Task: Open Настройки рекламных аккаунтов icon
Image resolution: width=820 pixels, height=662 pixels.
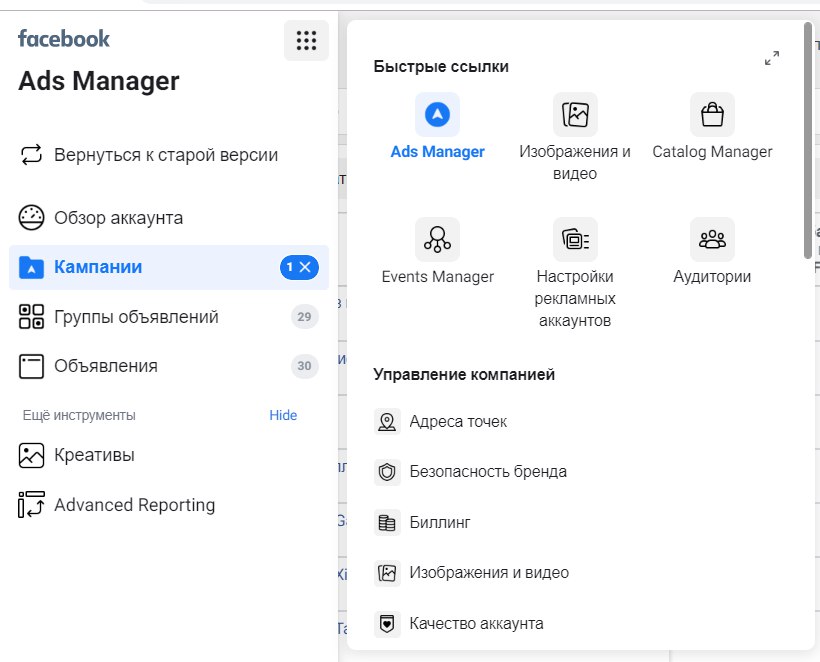Action: [575, 239]
